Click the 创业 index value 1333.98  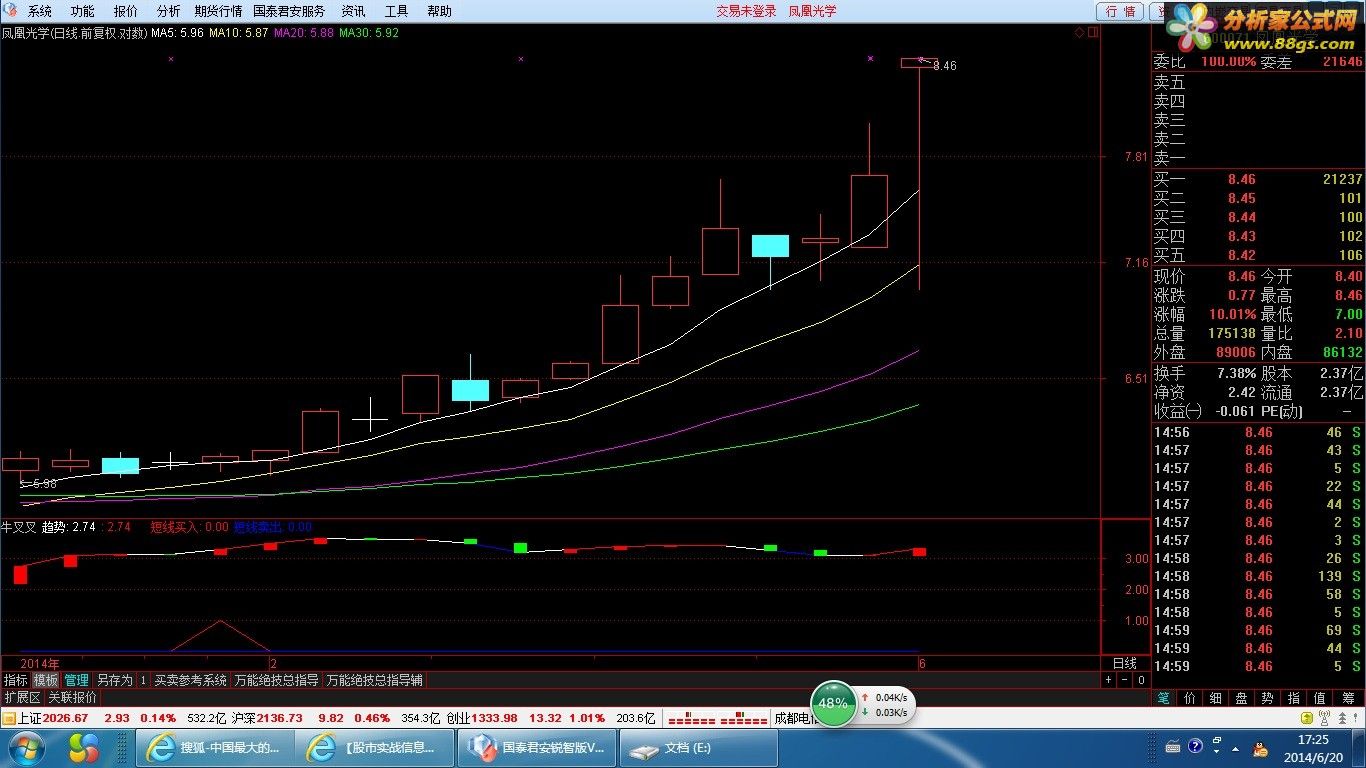coord(496,718)
